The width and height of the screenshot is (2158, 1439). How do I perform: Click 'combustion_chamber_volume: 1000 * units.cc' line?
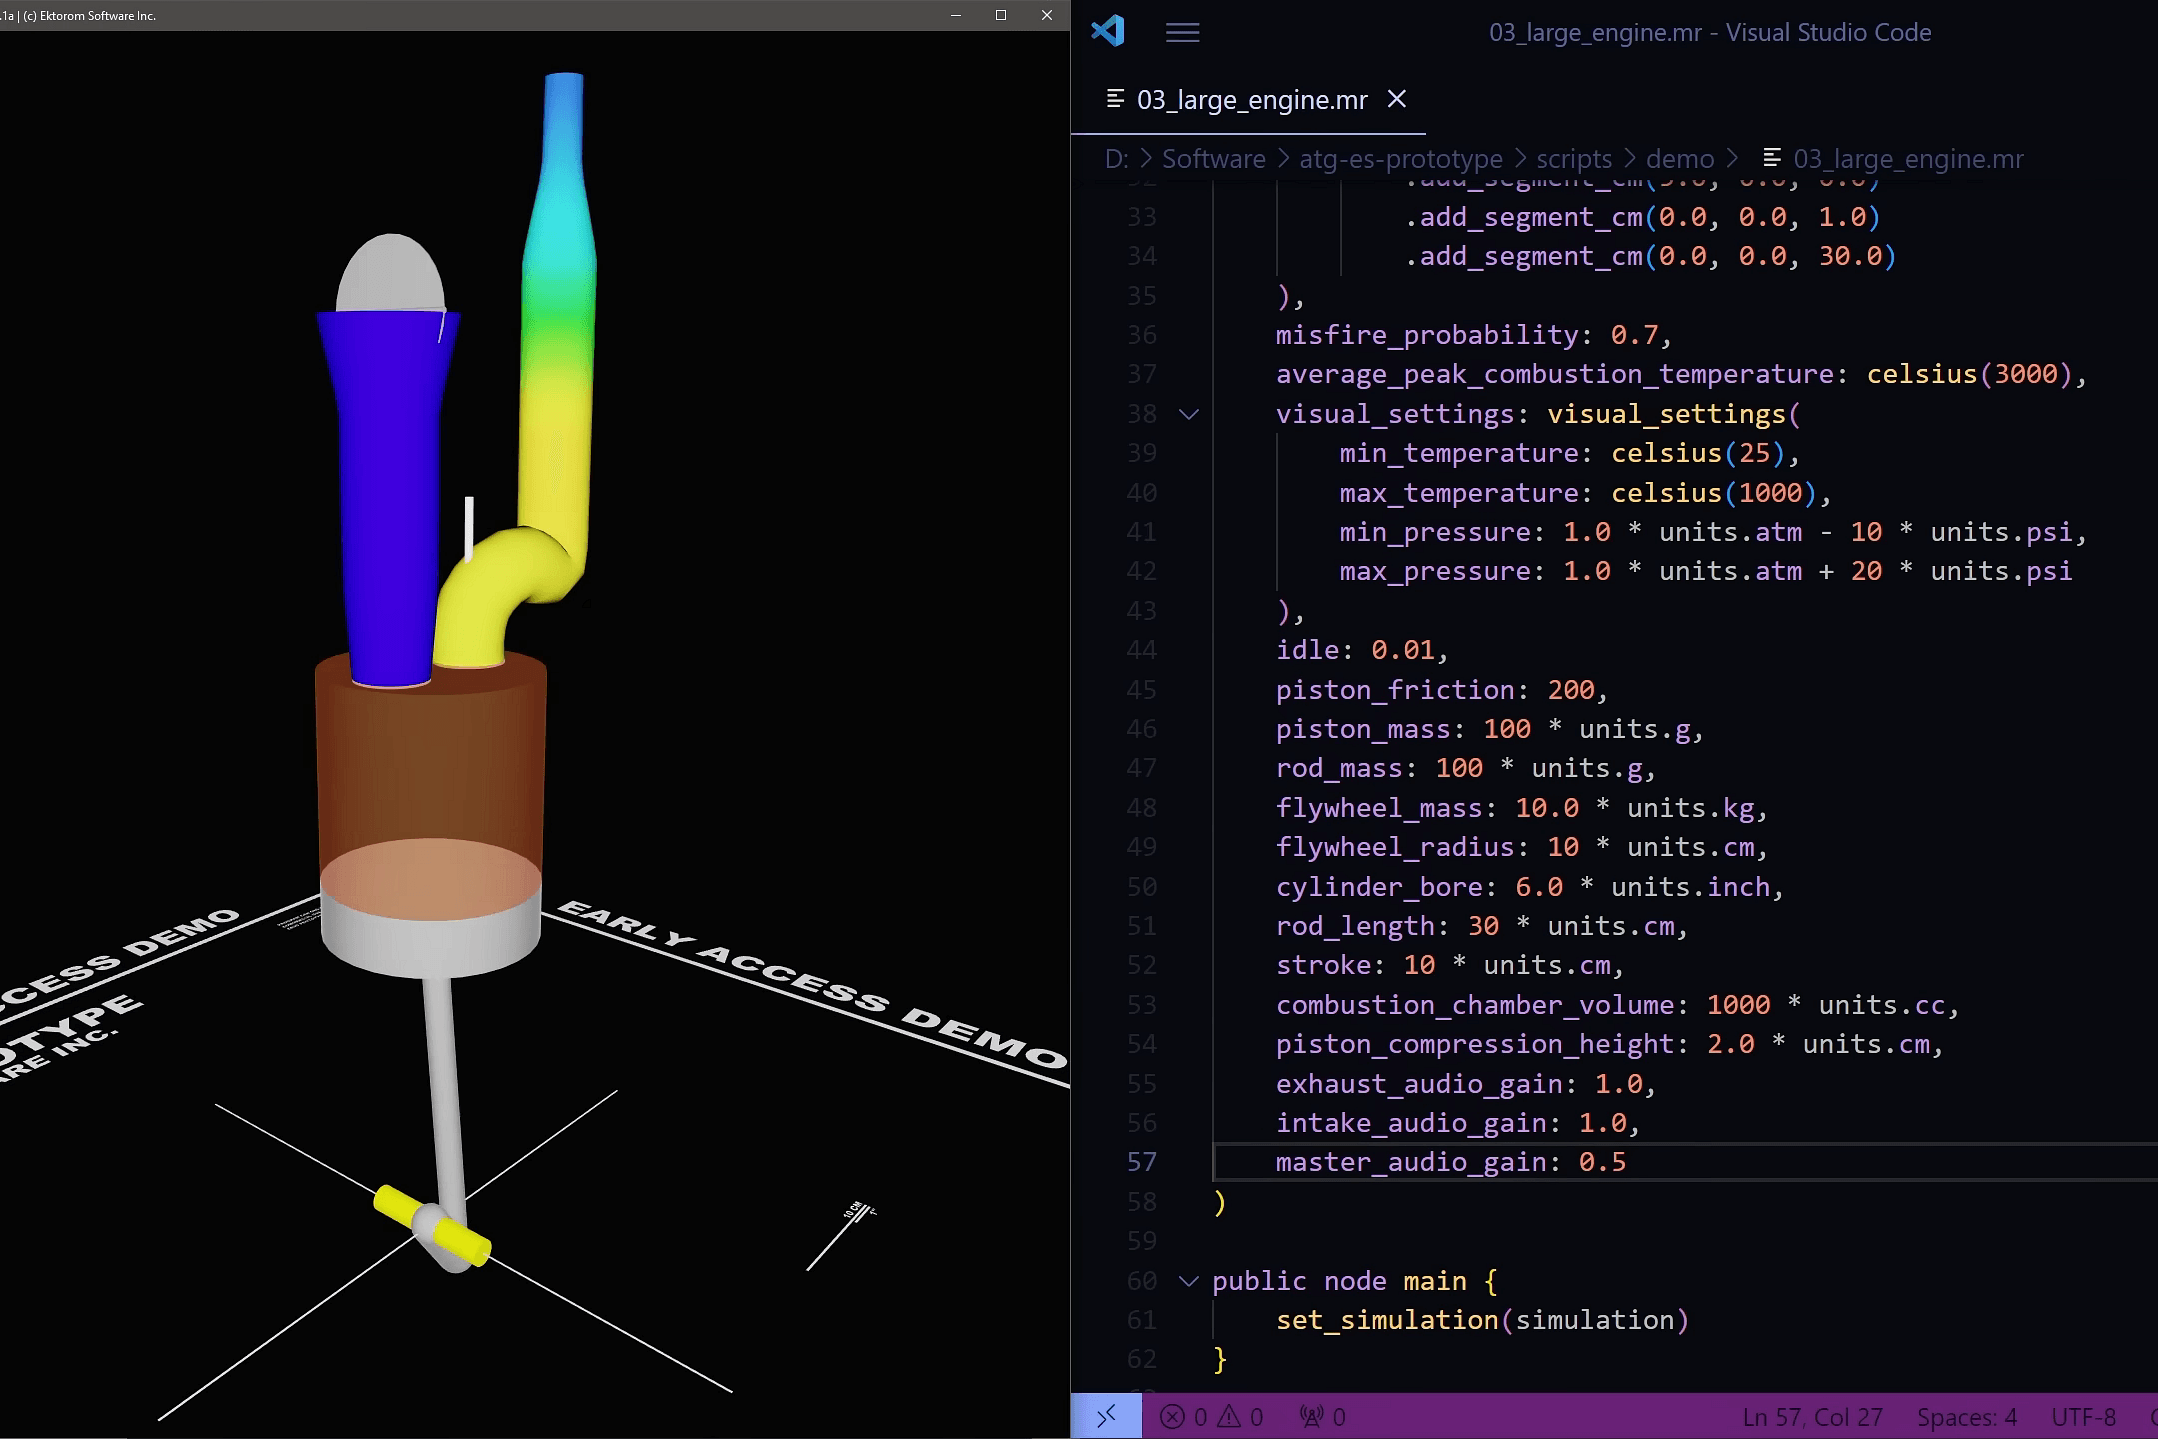click(1617, 1005)
